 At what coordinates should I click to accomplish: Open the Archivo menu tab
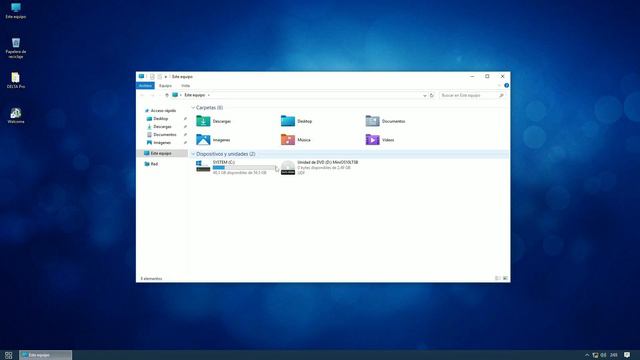click(x=145, y=86)
